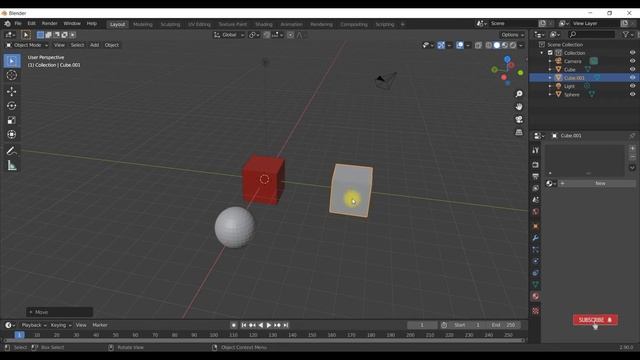Add material slot with plus button
Image resolution: width=640 pixels, height=360 pixels.
[632, 149]
